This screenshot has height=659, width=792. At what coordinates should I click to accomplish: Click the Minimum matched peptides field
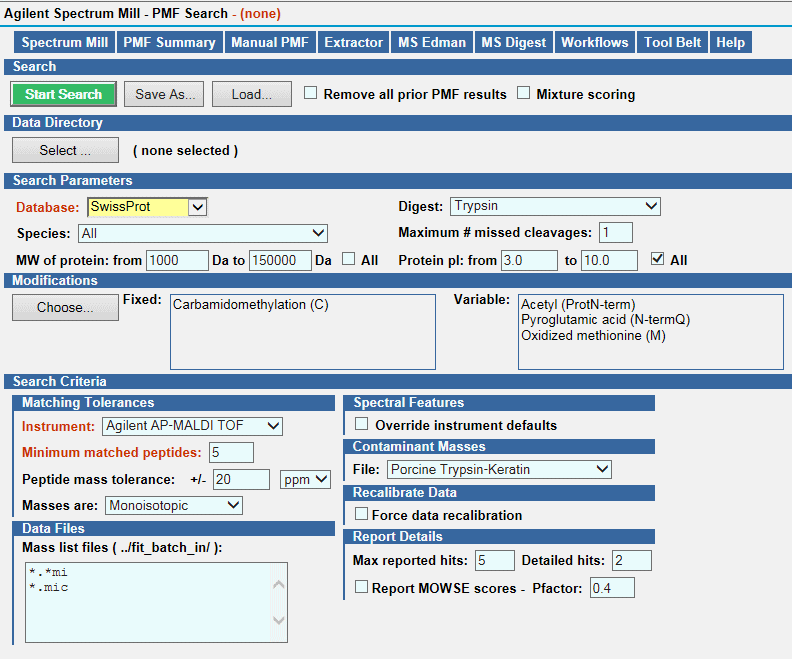[231, 452]
